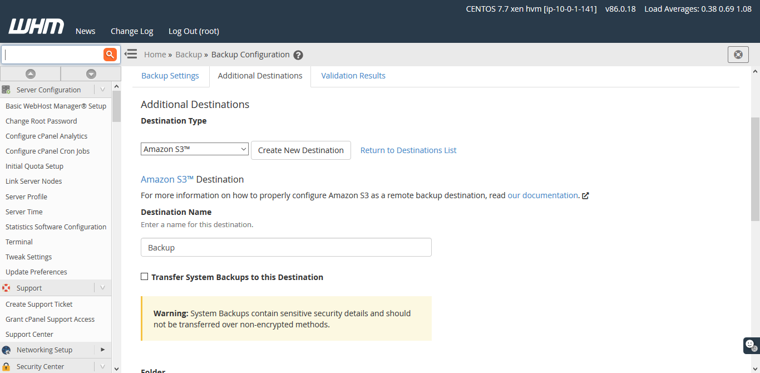Open Change Root Password

41,121
